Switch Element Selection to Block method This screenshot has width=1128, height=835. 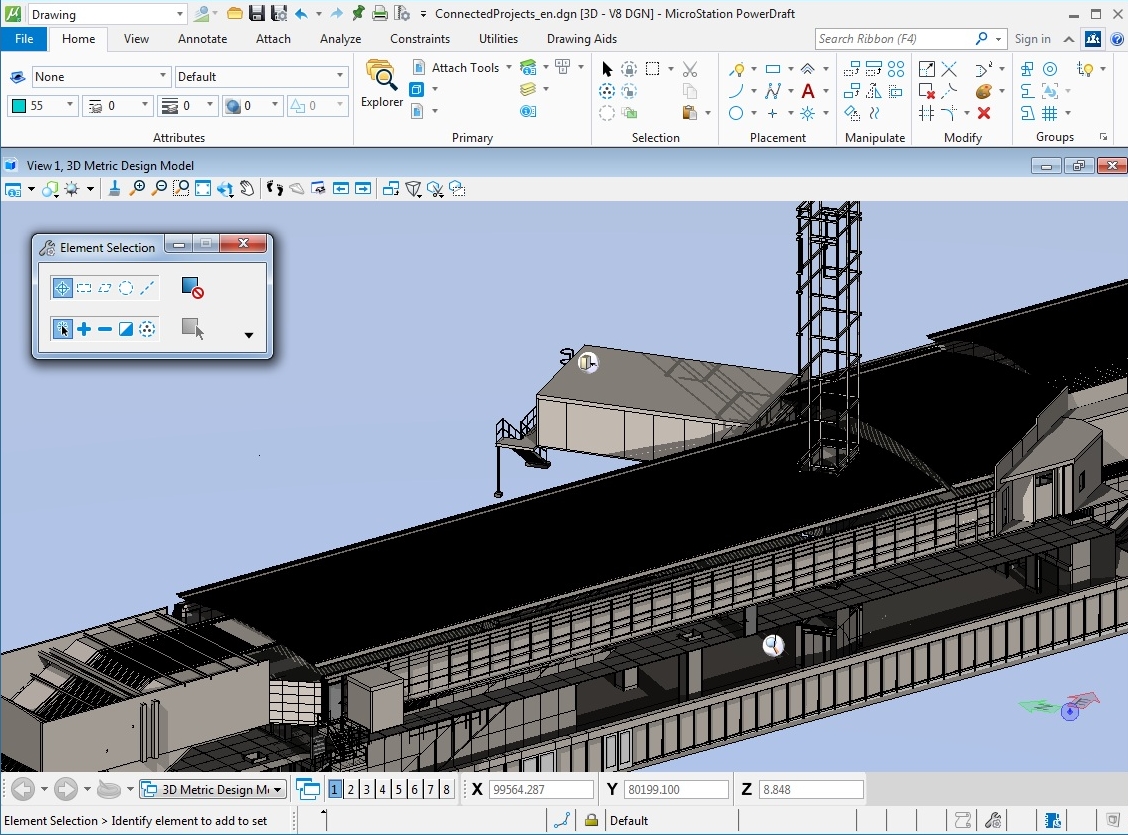(x=84, y=288)
